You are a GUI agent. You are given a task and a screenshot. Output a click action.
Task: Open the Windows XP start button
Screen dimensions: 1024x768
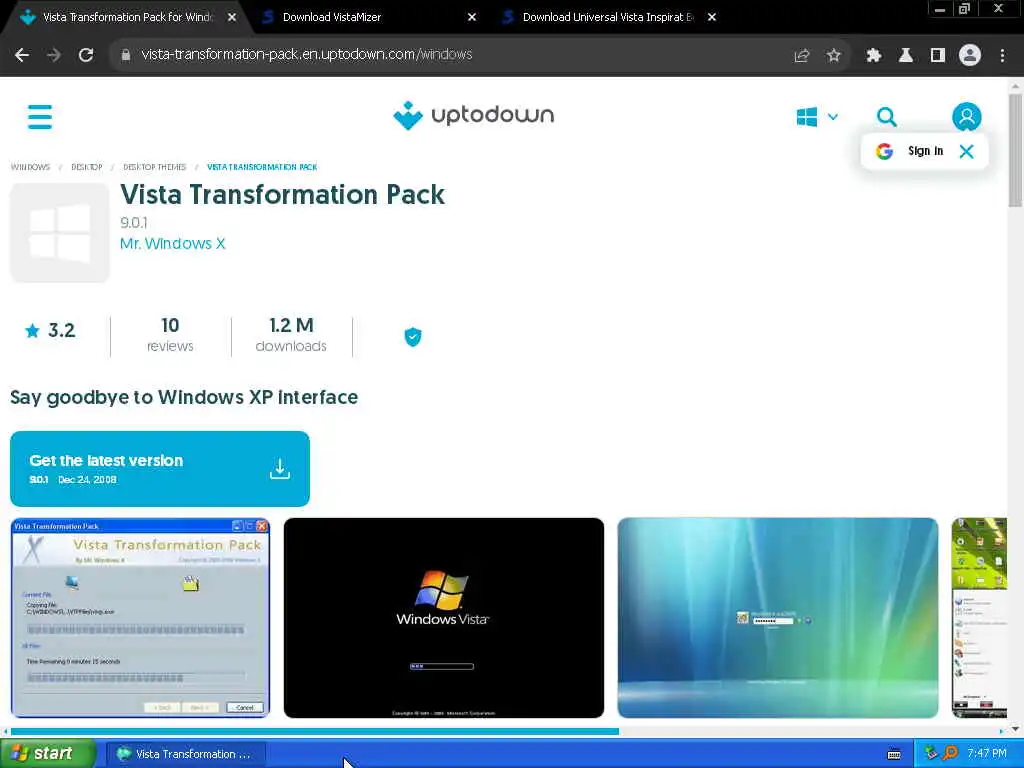click(48, 754)
